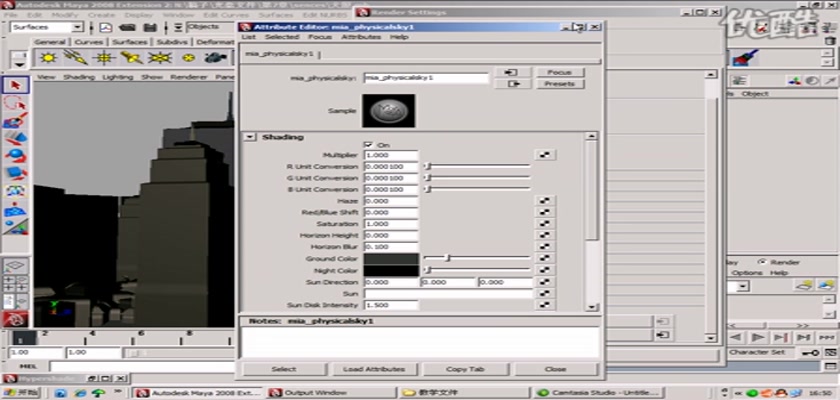Select the arrow Select tool in toolbox
This screenshot has width=840, height=400.
(x=15, y=85)
